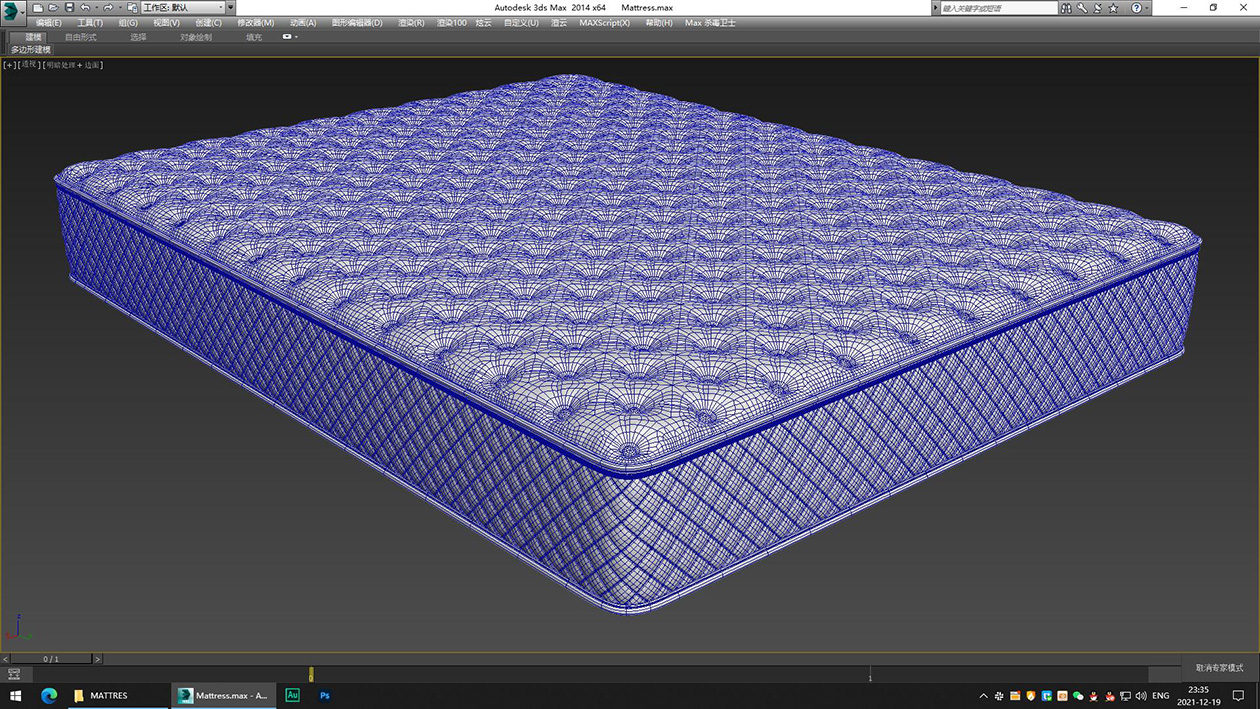Open the Max 杀毒卫士 menu
1260x709 pixels.
coord(710,23)
